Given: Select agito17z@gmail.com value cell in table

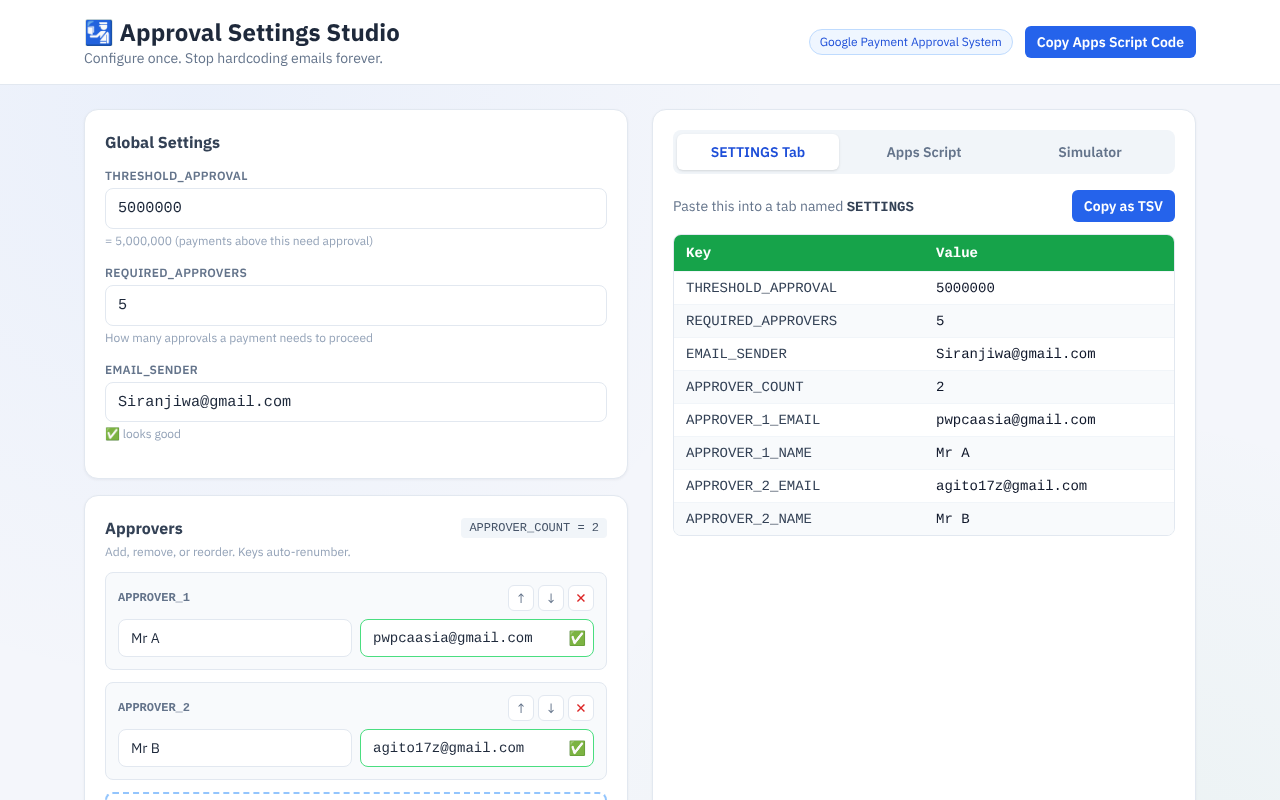Looking at the screenshot, I should click(x=1049, y=486).
